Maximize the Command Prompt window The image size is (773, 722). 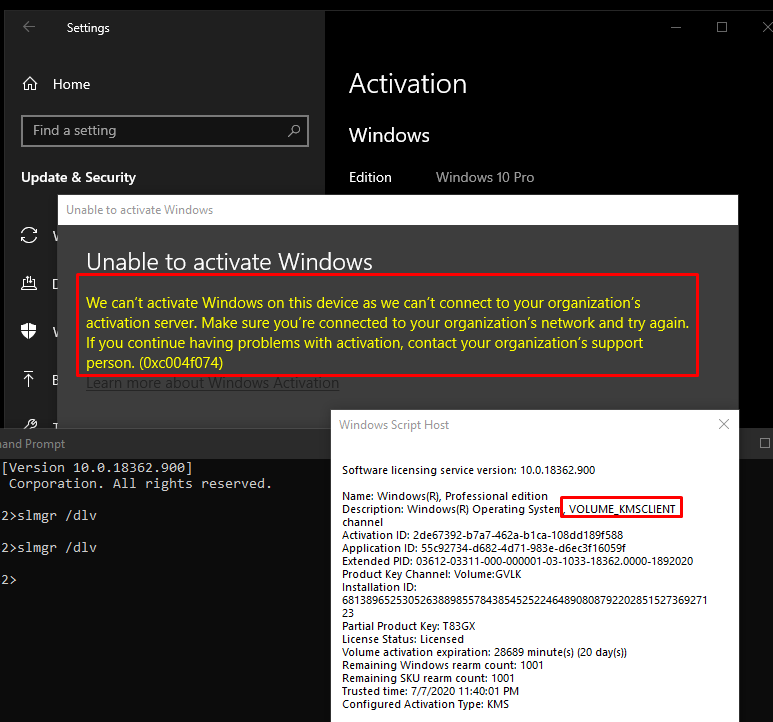[765, 443]
